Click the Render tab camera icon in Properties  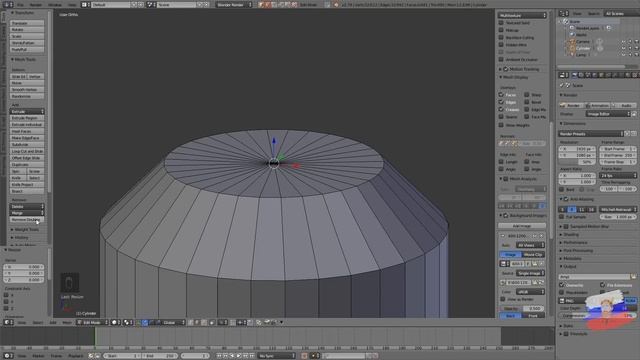pos(574,75)
